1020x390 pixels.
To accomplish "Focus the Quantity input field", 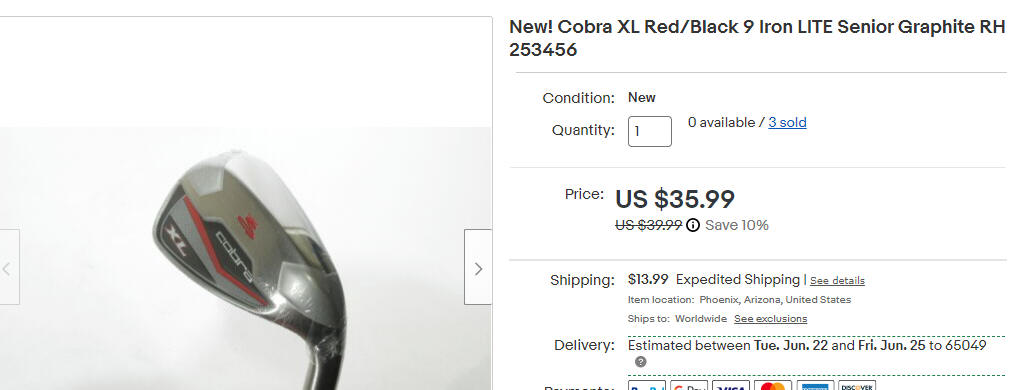I will click(x=649, y=131).
